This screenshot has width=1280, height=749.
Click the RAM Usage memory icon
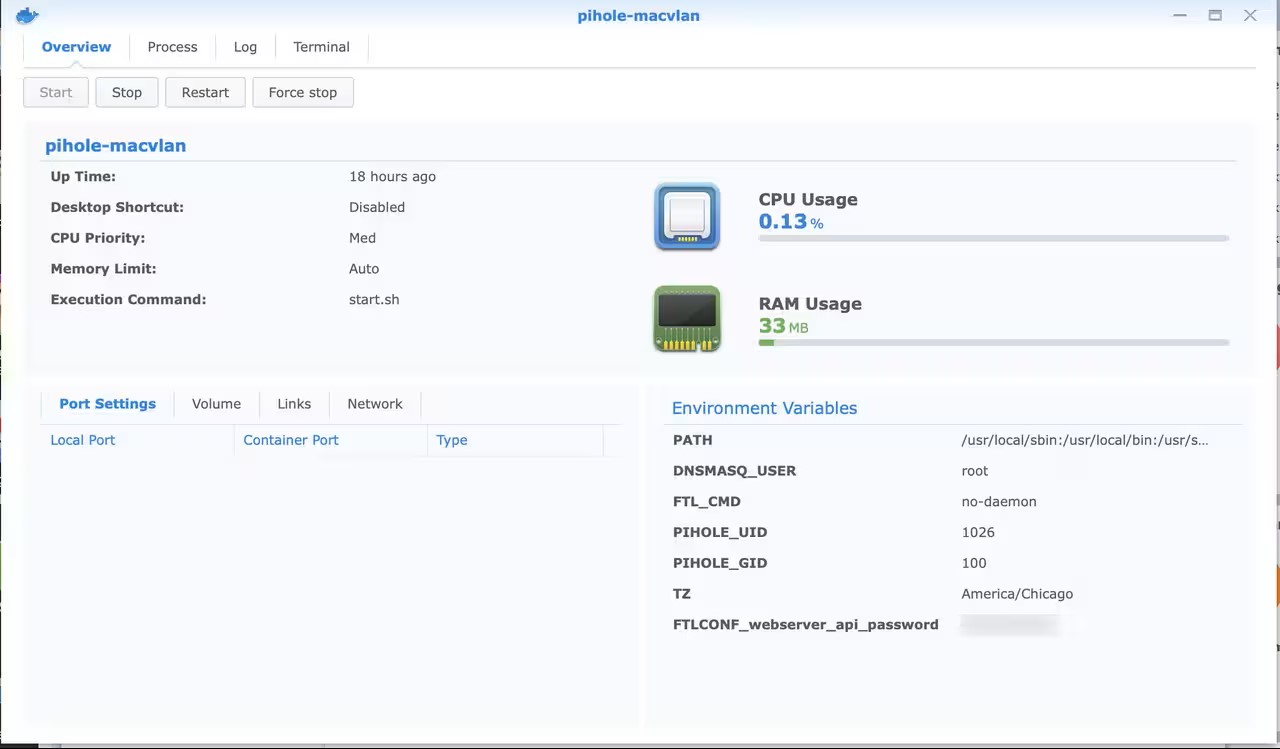[x=687, y=319]
